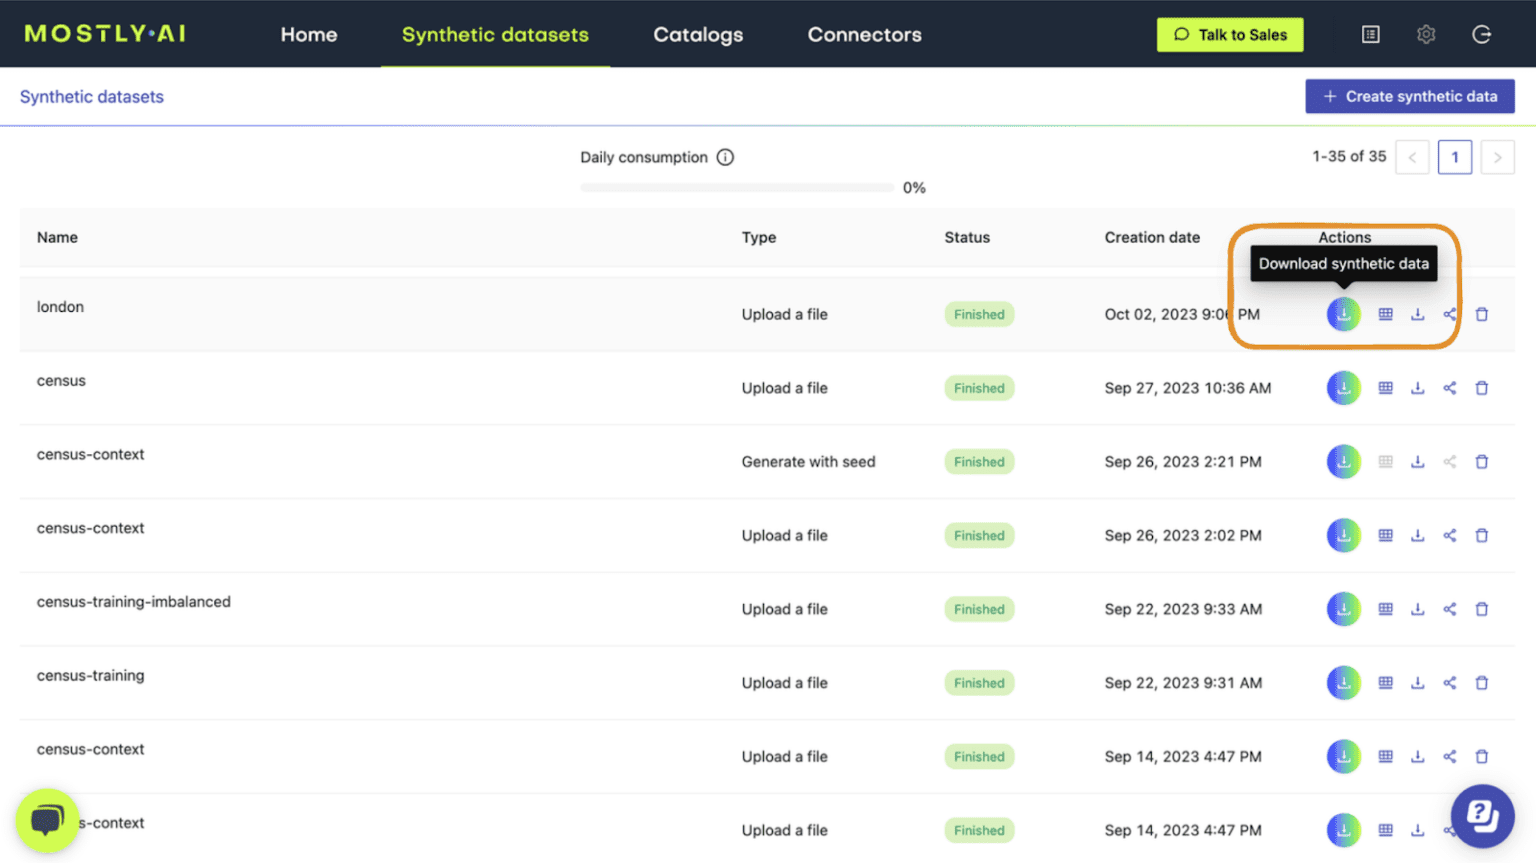Screen dimensions: 1536x863
Task: Open the census-training-imbalanced dataset name
Action: click(134, 602)
